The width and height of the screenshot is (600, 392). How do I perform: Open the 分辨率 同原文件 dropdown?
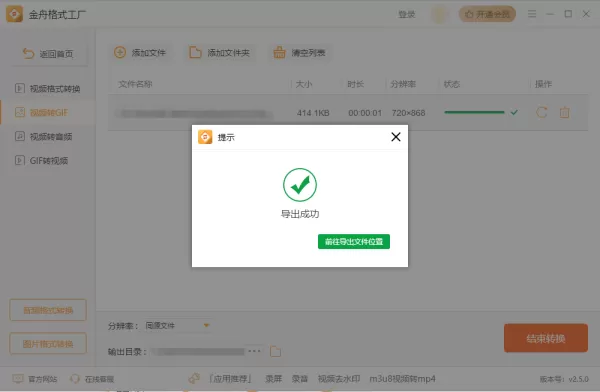tap(177, 326)
